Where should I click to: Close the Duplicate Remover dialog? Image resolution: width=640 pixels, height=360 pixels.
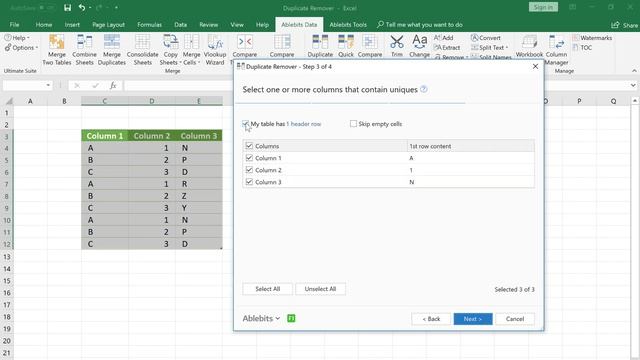pyautogui.click(x=535, y=67)
